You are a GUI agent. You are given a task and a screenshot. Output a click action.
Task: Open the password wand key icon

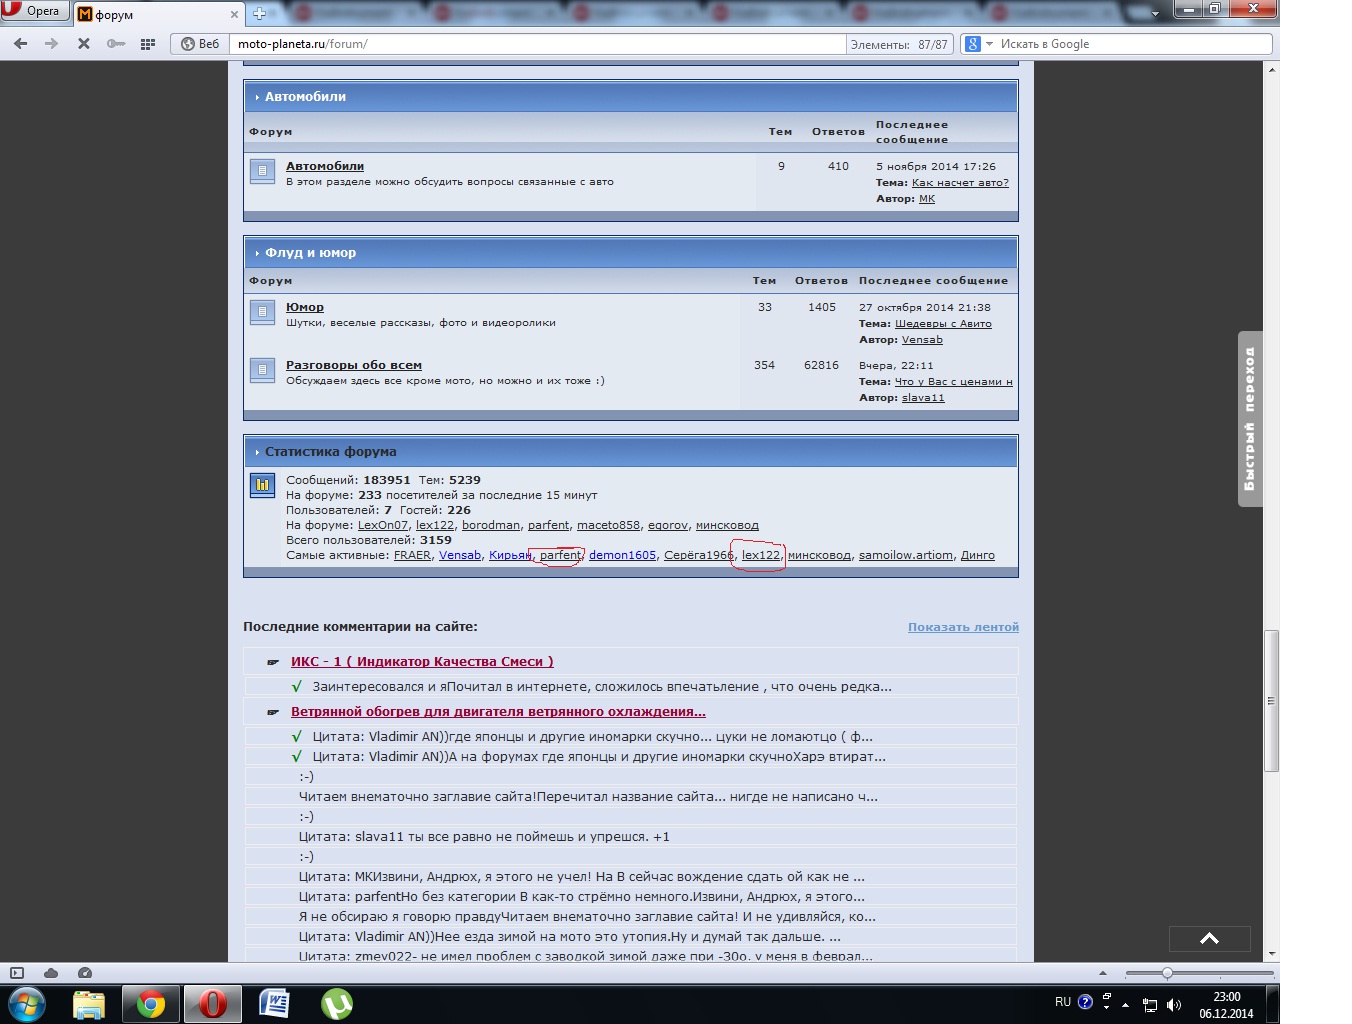[116, 44]
